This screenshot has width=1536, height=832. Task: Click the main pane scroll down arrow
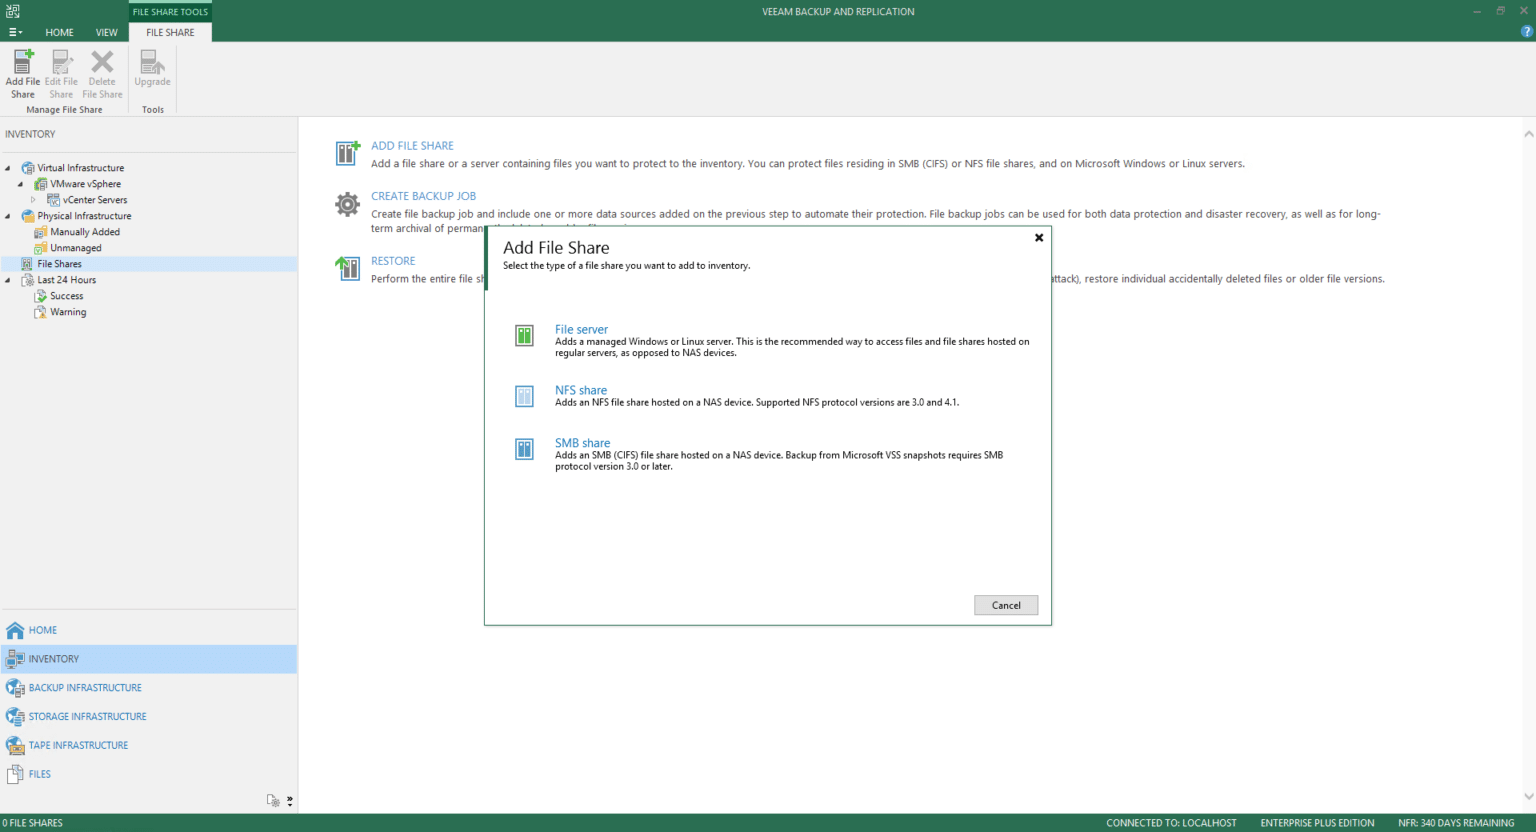tap(1528, 797)
